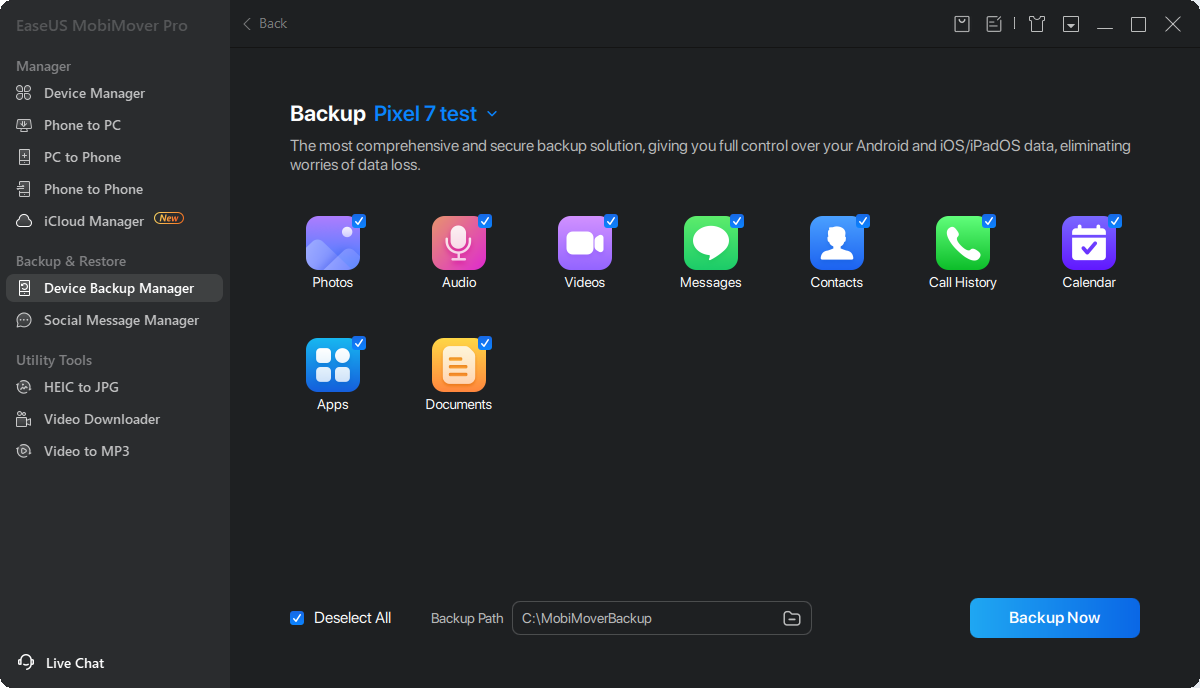Uncheck the Apps checkbox
Image resolution: width=1200 pixels, height=688 pixels.
click(359, 343)
